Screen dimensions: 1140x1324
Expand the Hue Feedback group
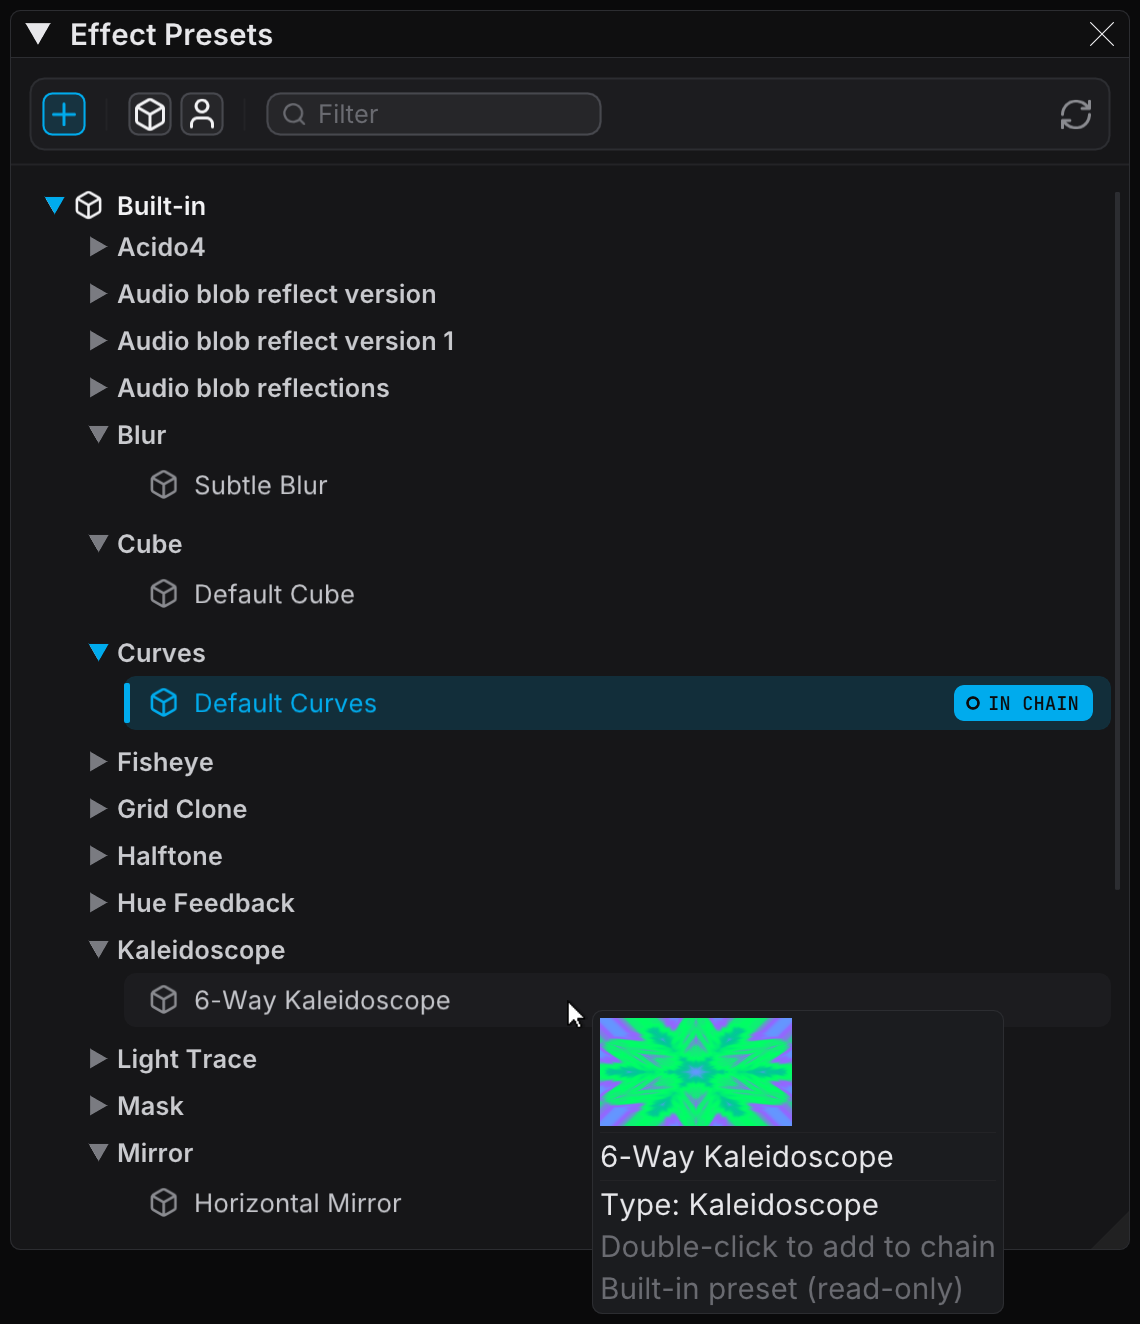coord(98,902)
